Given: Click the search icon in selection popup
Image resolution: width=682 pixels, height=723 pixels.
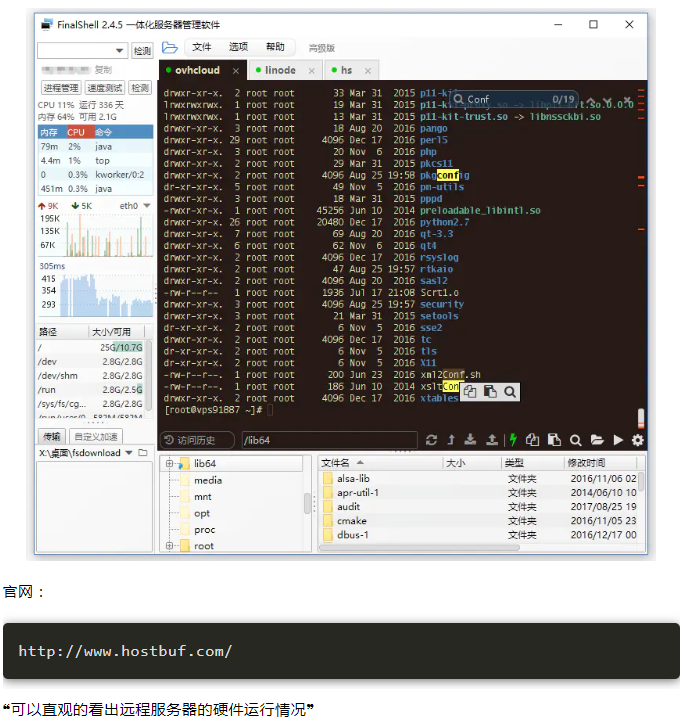Looking at the screenshot, I should (x=509, y=392).
